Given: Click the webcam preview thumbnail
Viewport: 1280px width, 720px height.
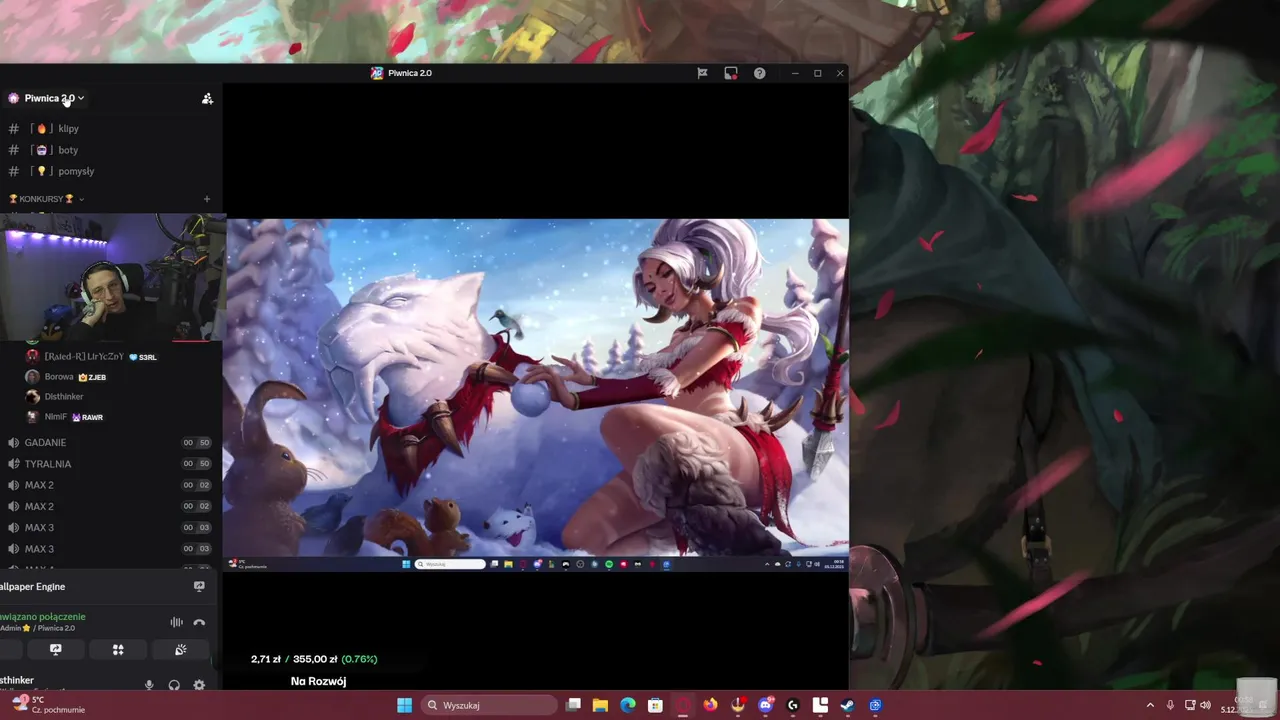Looking at the screenshot, I should (112, 277).
